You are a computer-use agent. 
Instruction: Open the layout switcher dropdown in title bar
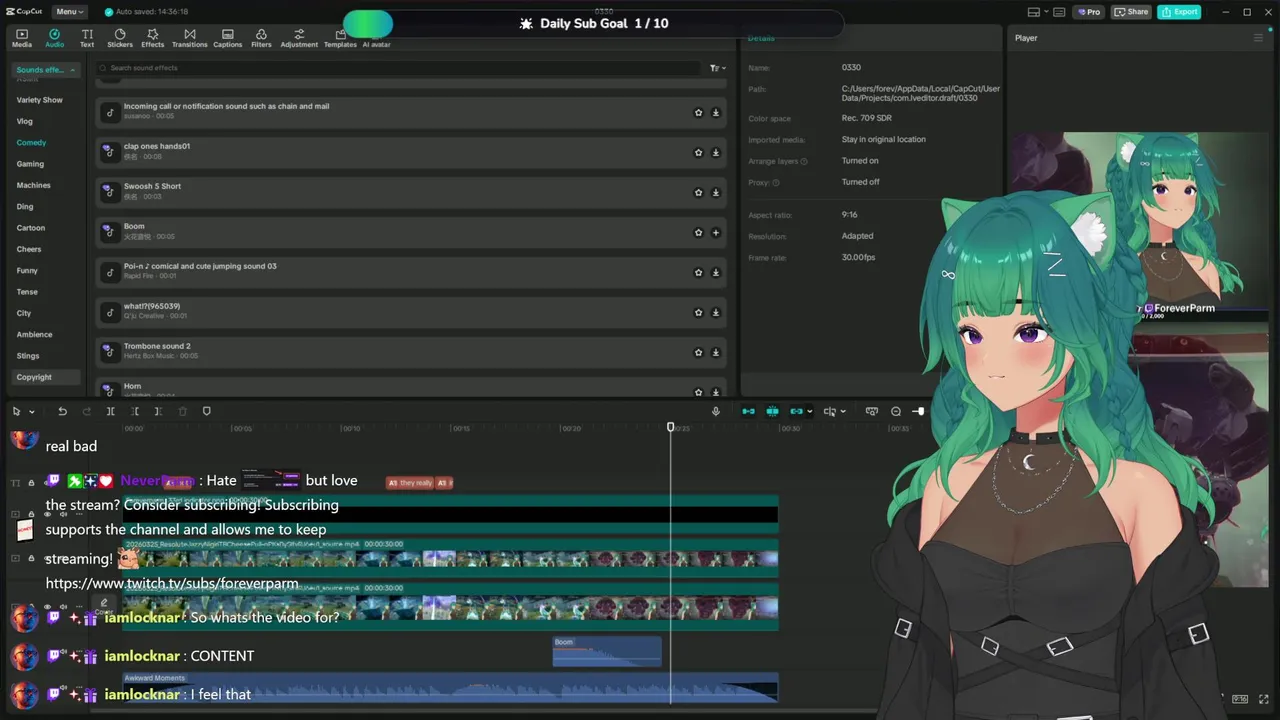click(x=1045, y=12)
